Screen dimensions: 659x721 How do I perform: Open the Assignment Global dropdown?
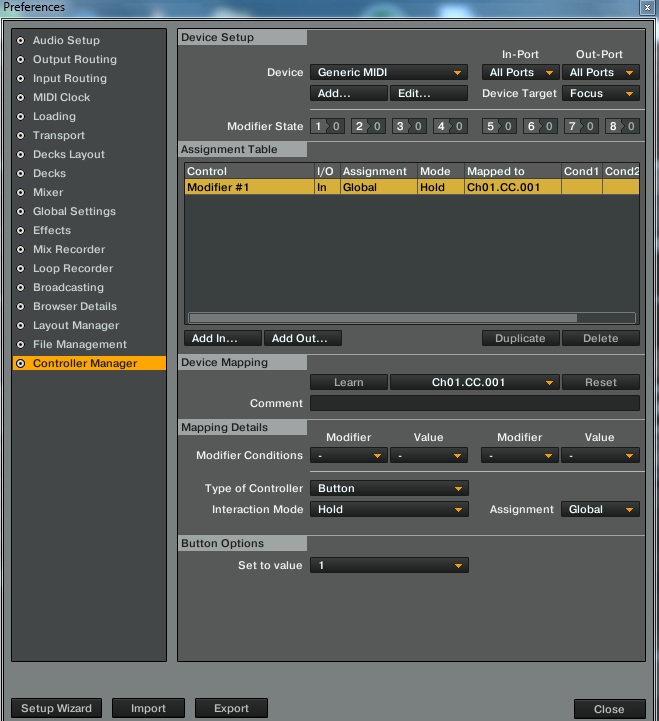600,509
